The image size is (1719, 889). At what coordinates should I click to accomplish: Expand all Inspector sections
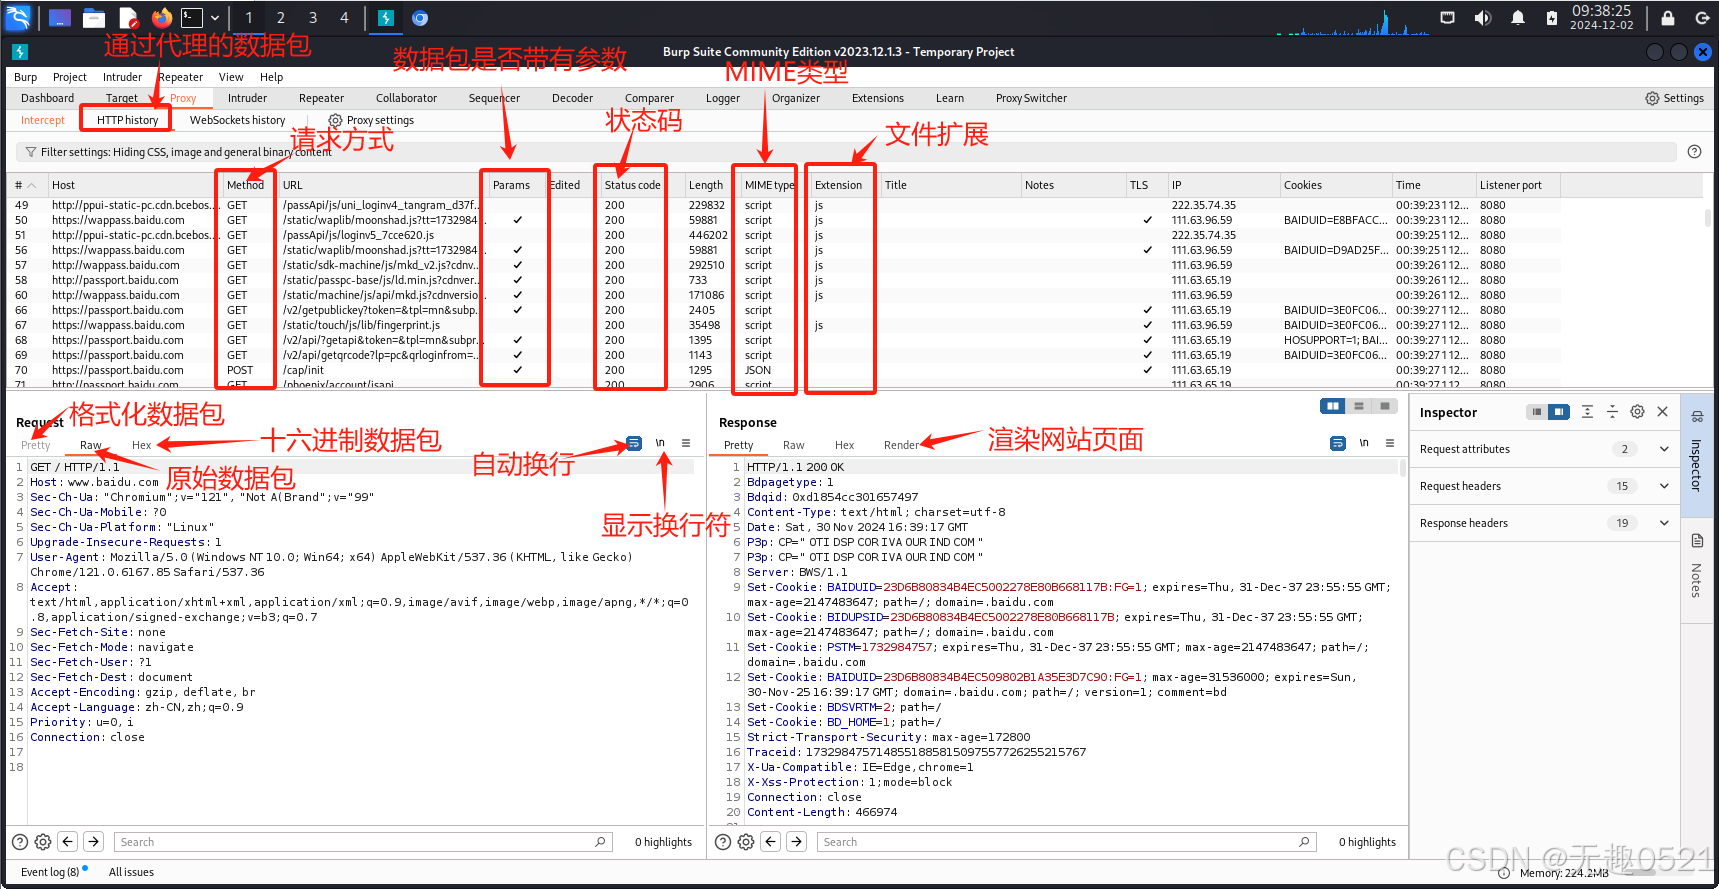point(1587,412)
